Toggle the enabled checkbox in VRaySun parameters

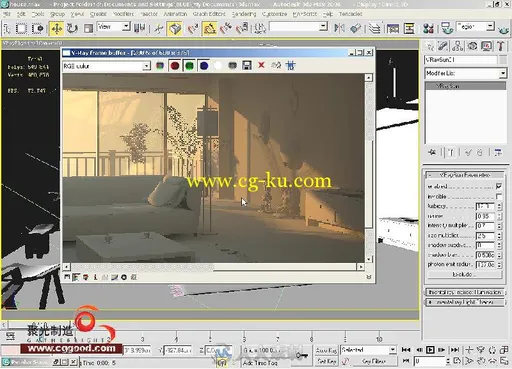pyautogui.click(x=499, y=186)
